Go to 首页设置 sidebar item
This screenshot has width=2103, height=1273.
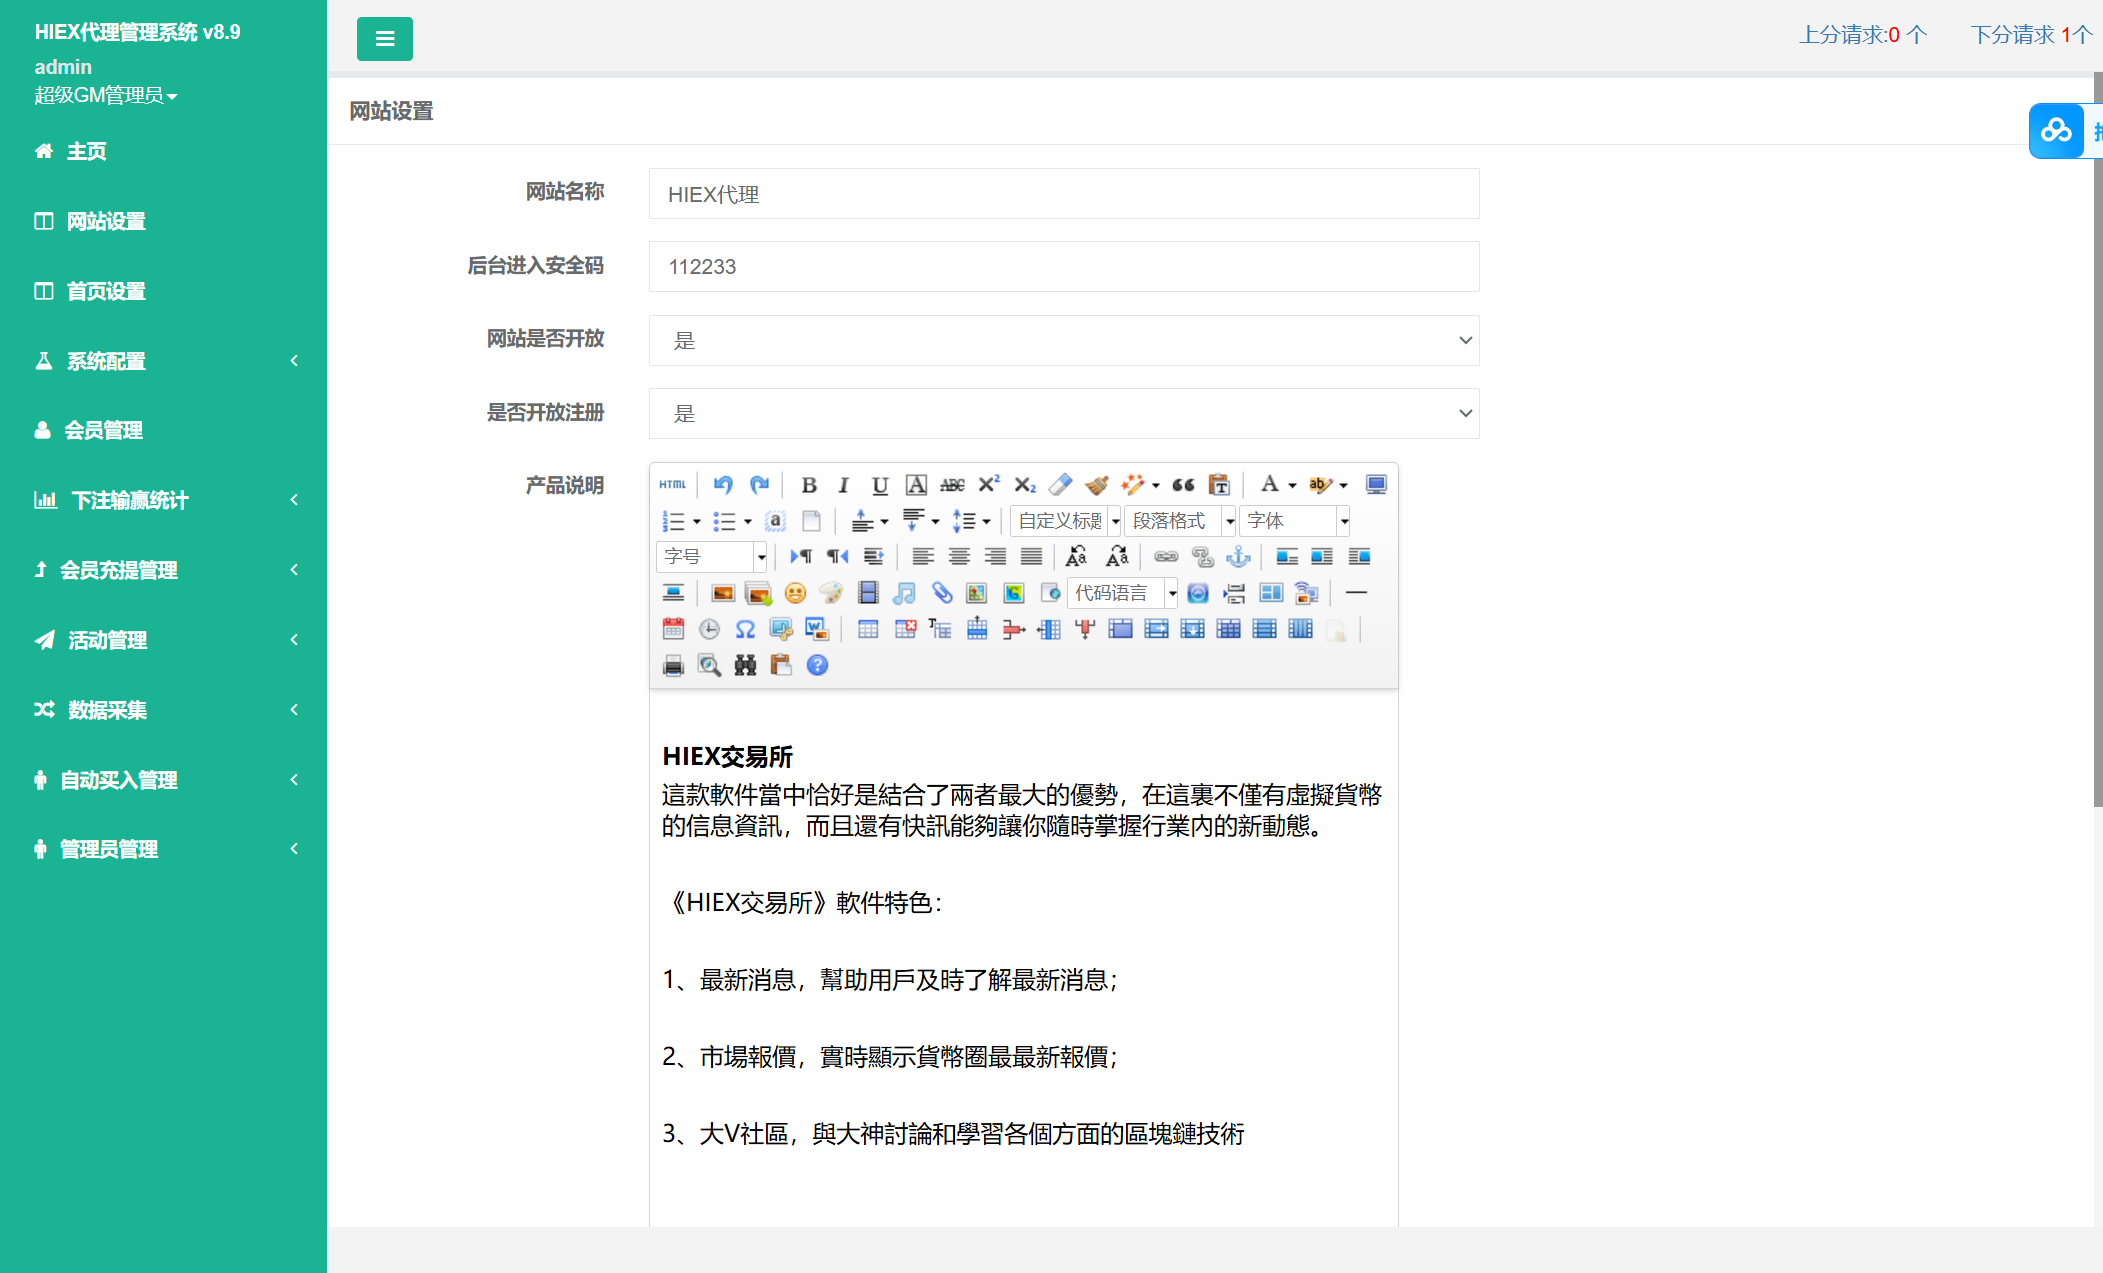click(x=105, y=291)
